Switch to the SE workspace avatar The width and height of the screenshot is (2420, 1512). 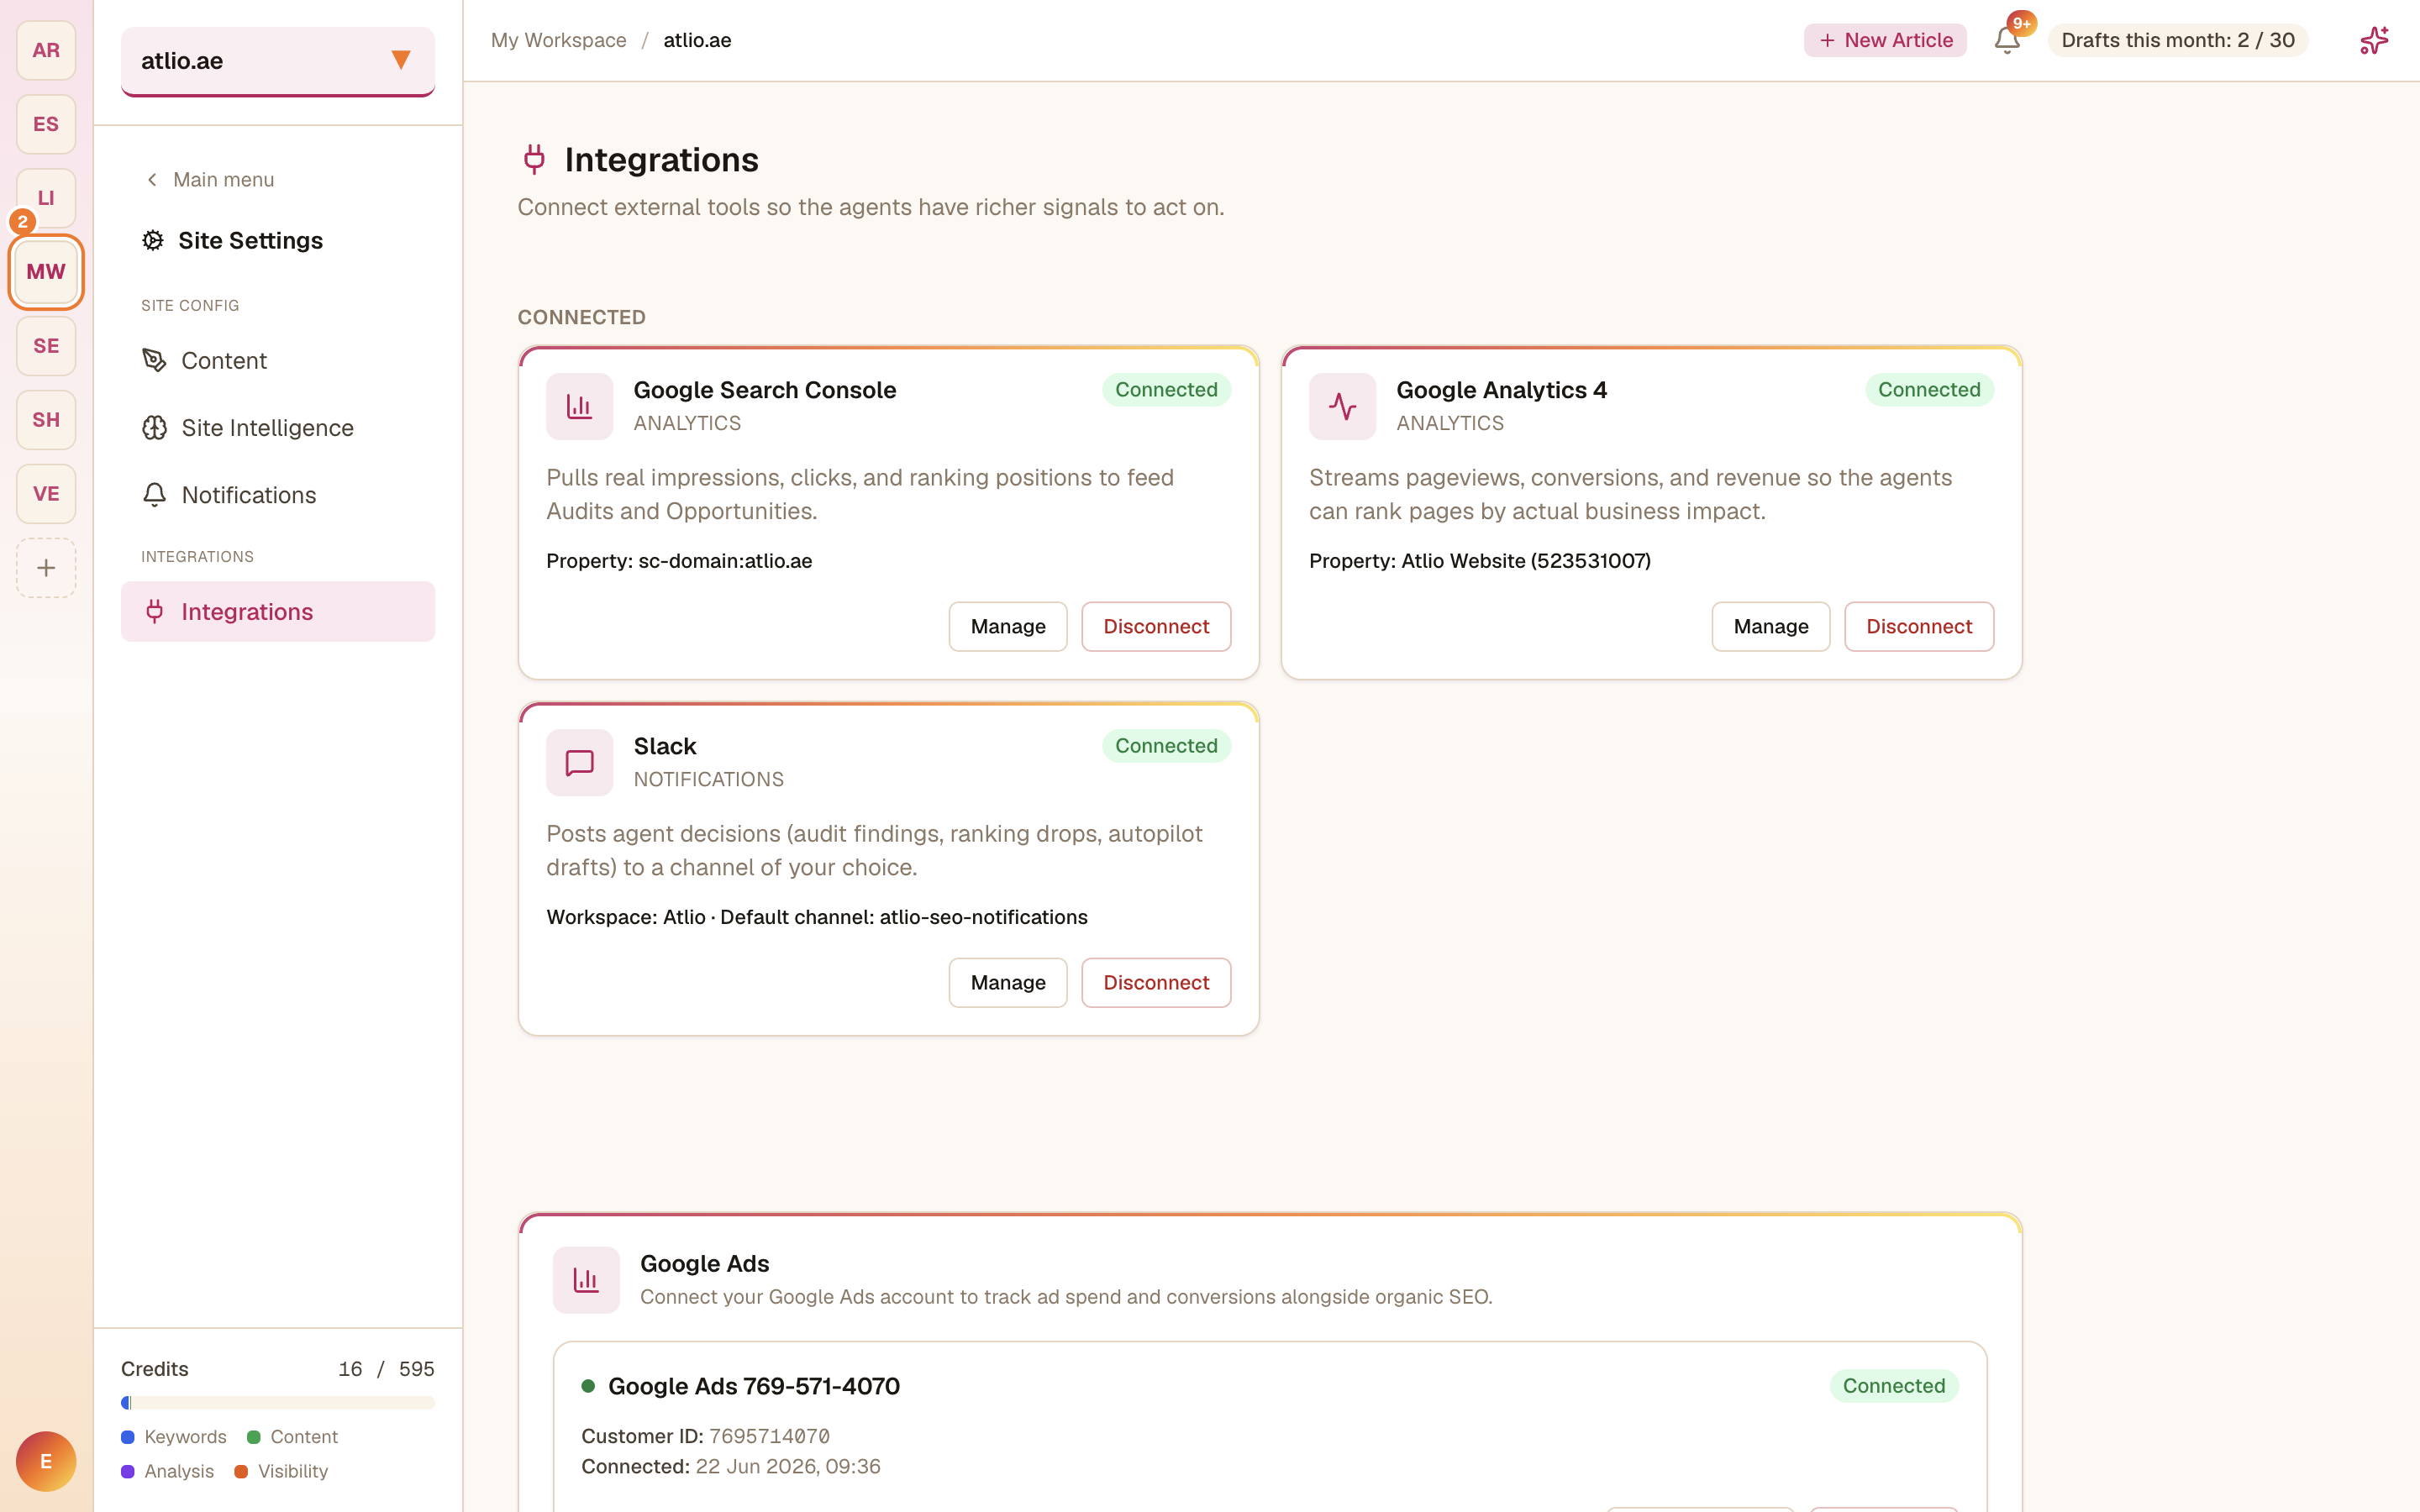[46, 346]
